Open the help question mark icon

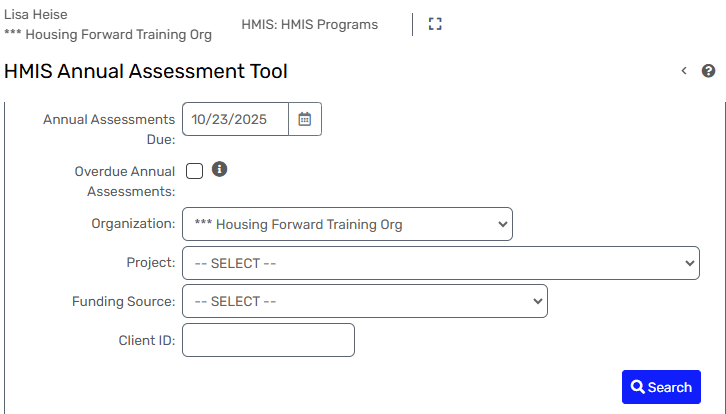(x=708, y=71)
